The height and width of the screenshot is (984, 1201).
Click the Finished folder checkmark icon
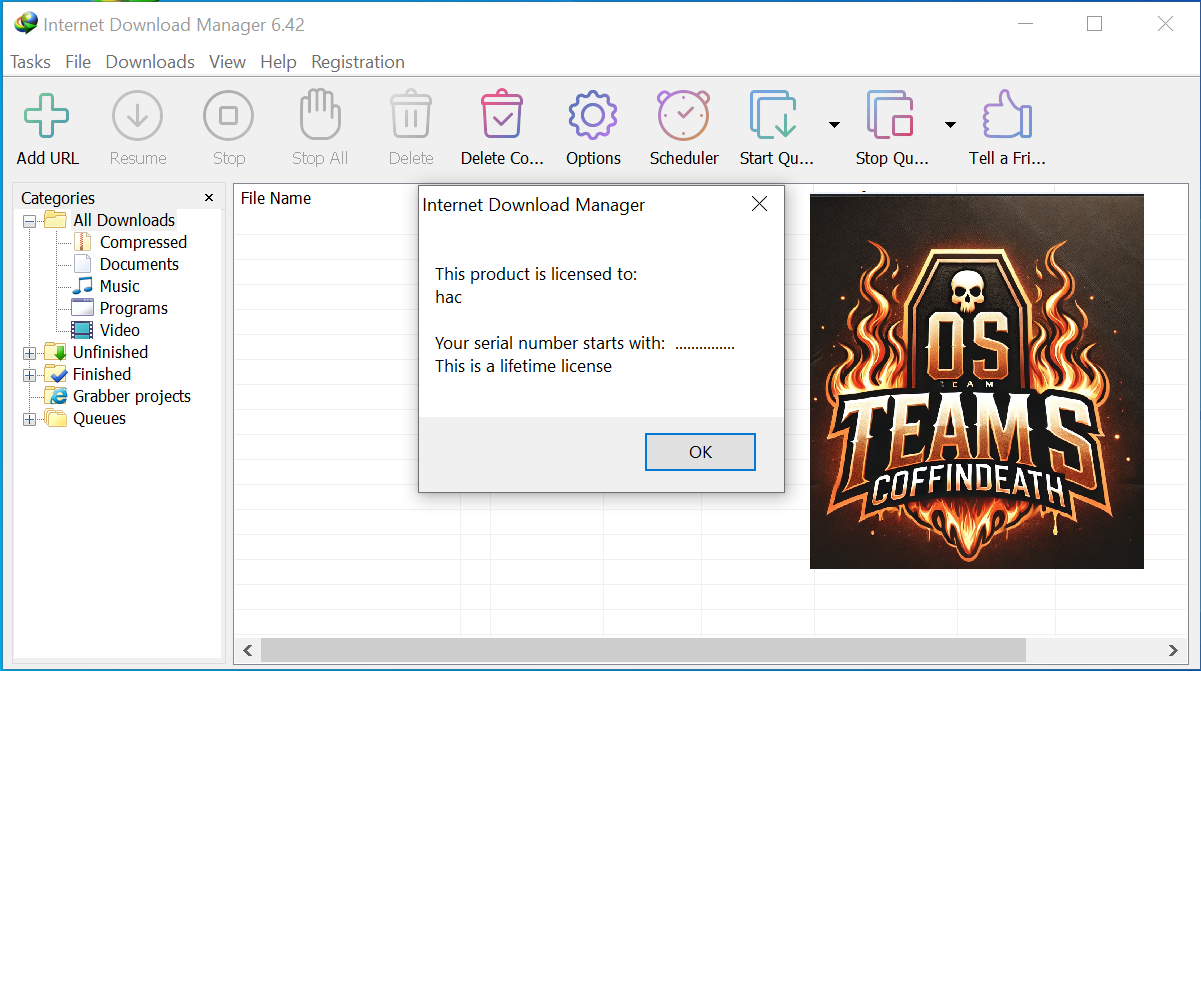point(56,374)
